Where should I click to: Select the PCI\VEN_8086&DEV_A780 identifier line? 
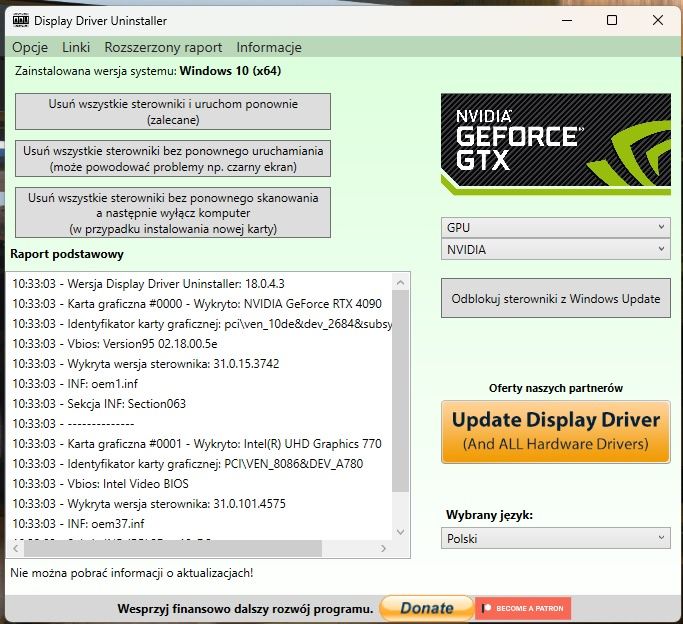(188, 464)
